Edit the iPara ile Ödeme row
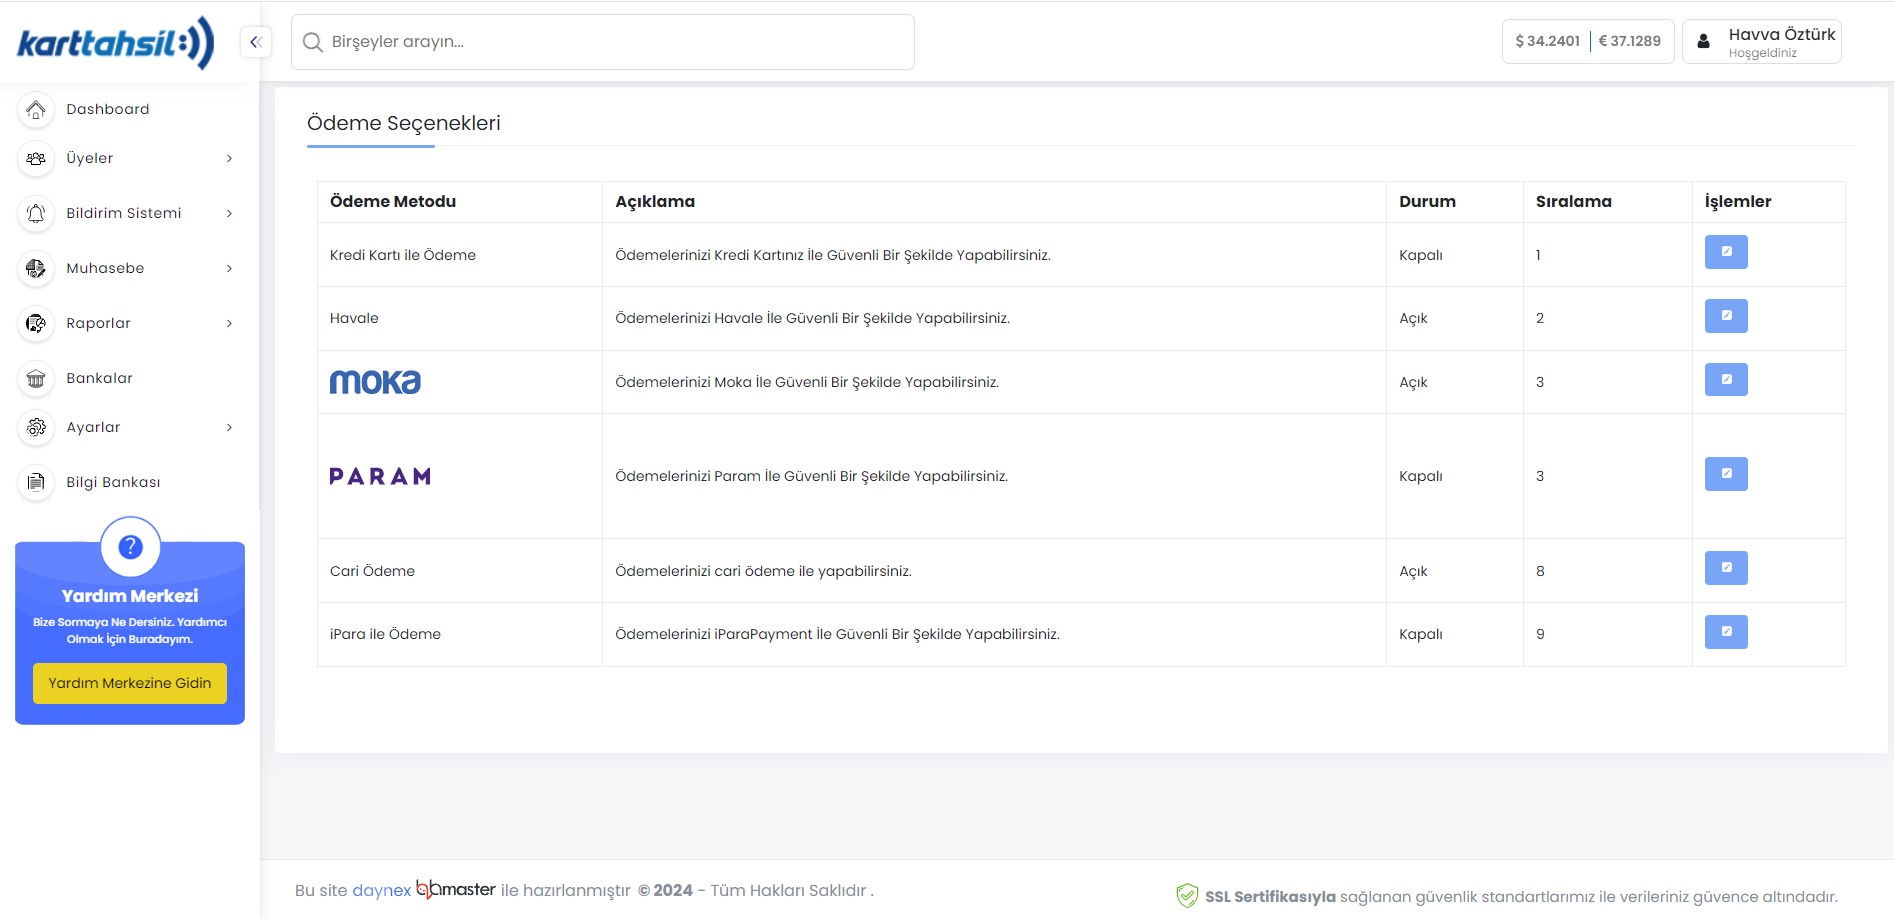1894x919 pixels. pos(1726,632)
